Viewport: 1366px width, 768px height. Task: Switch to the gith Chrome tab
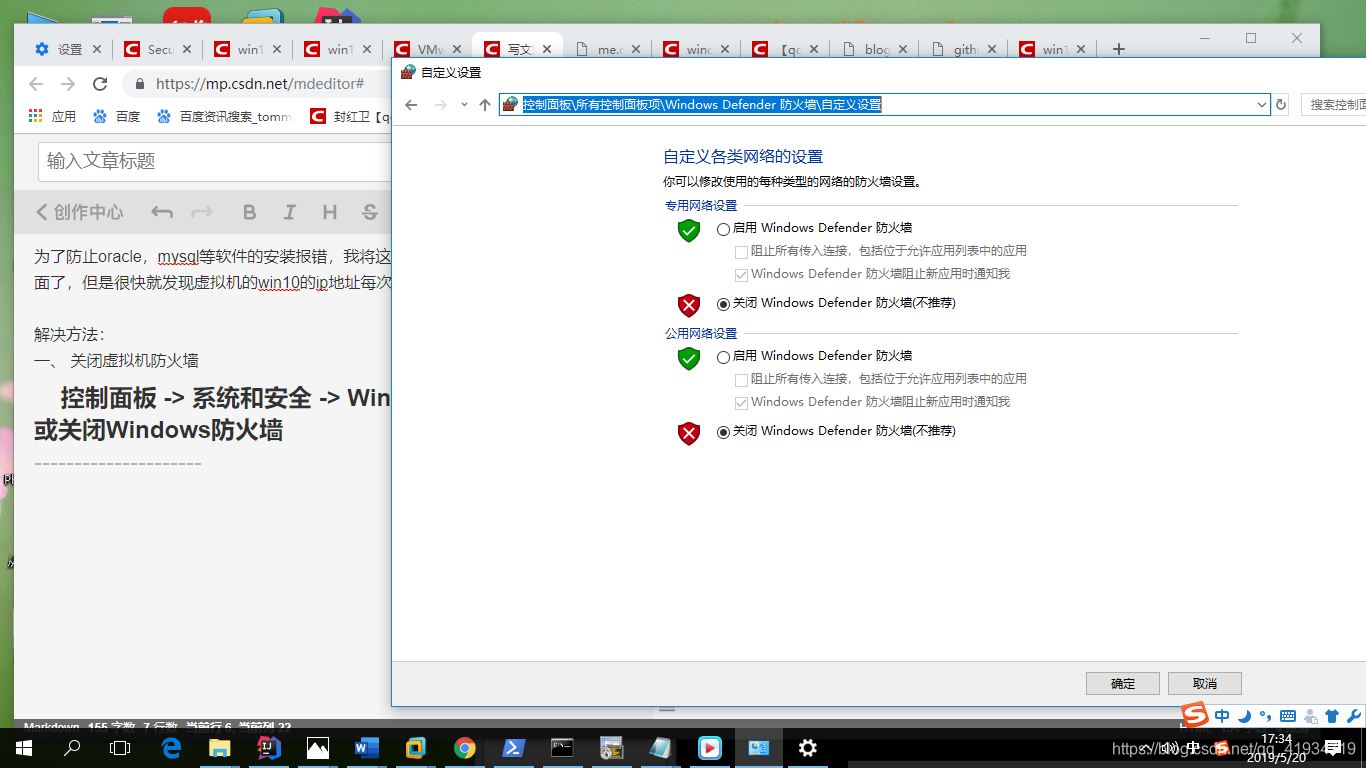click(966, 49)
